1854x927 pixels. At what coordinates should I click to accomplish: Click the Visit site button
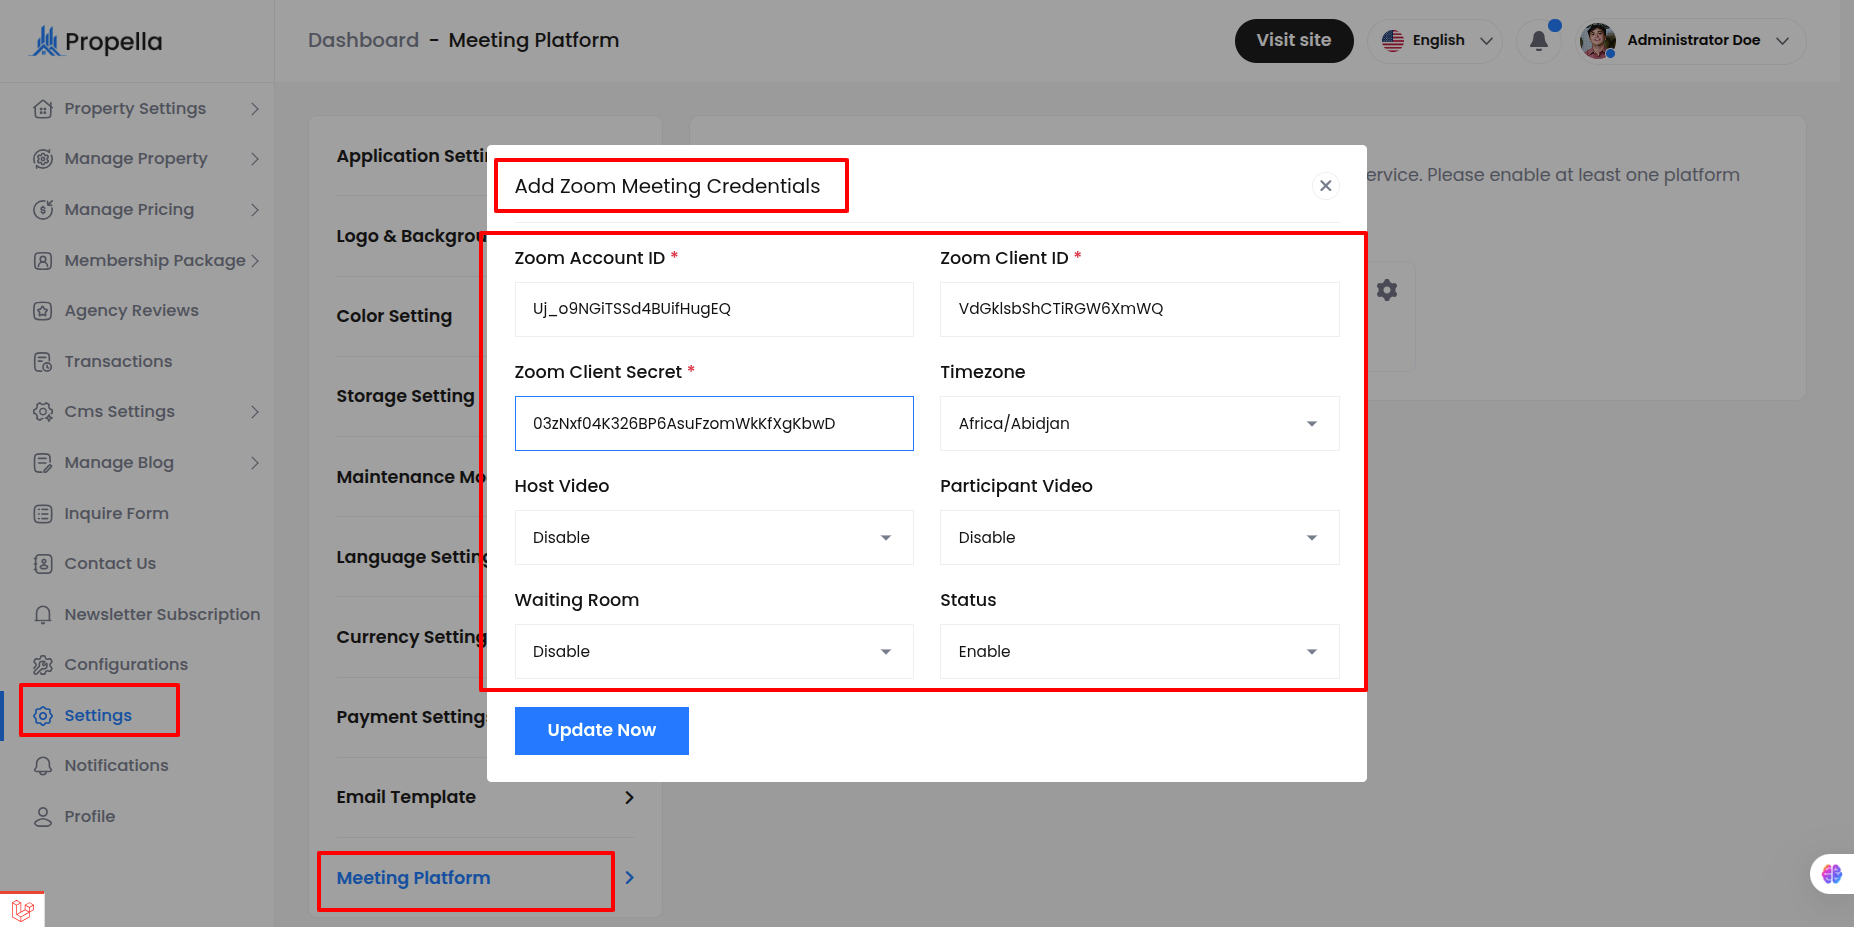(1294, 41)
